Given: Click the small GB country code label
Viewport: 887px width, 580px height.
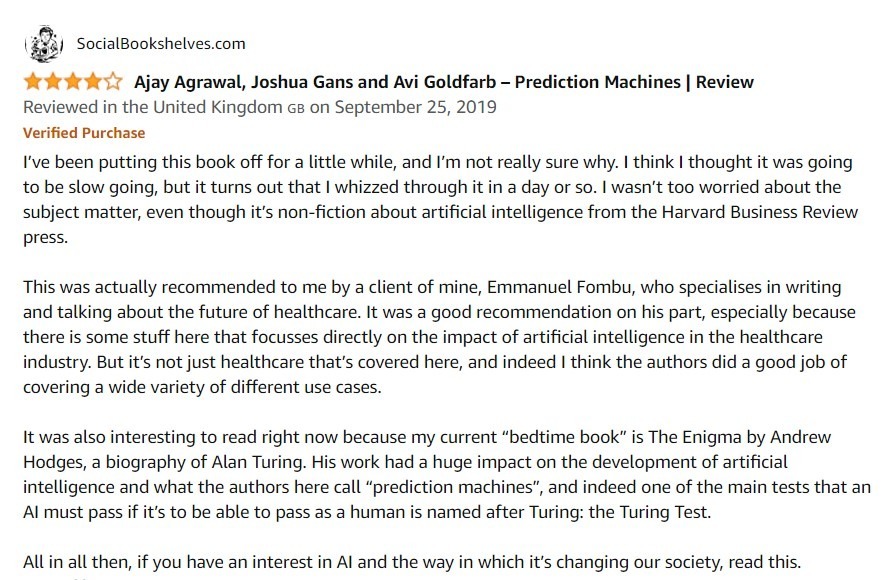Looking at the screenshot, I should [296, 109].
